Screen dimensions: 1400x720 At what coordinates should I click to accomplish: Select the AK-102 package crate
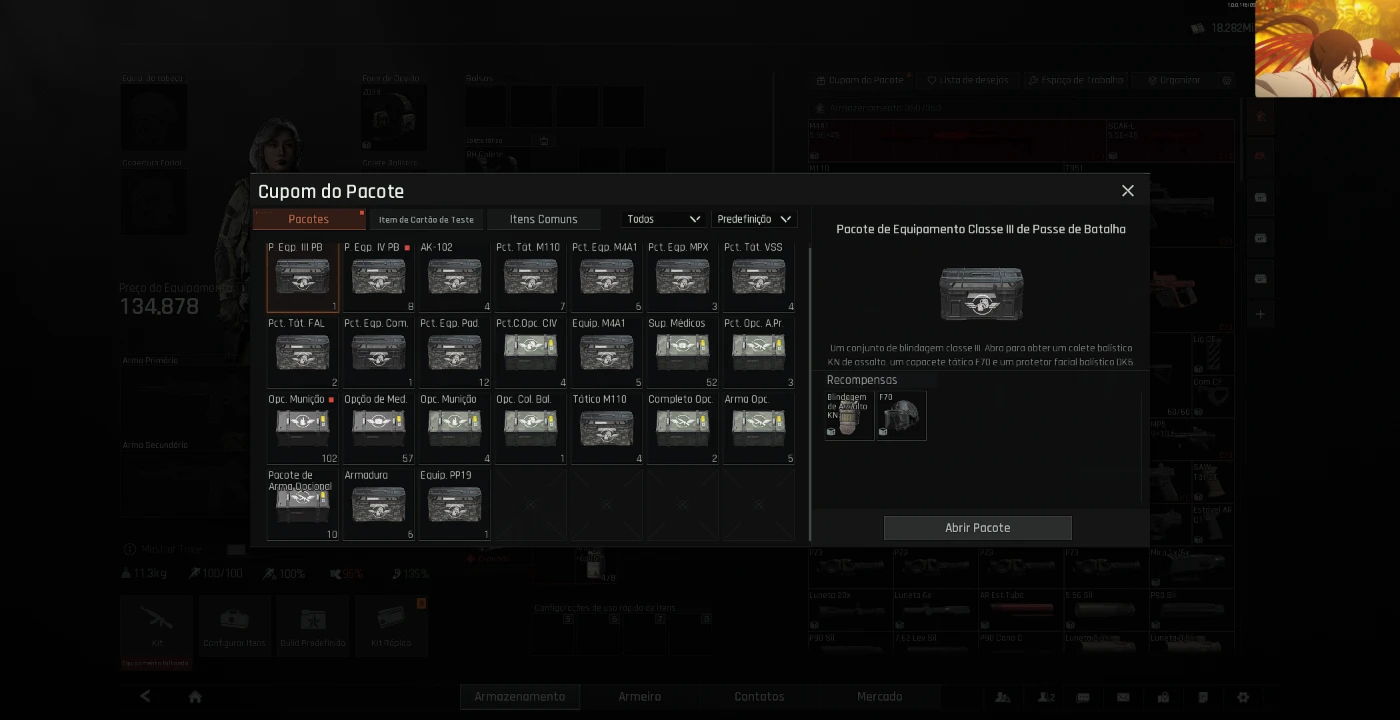click(455, 277)
